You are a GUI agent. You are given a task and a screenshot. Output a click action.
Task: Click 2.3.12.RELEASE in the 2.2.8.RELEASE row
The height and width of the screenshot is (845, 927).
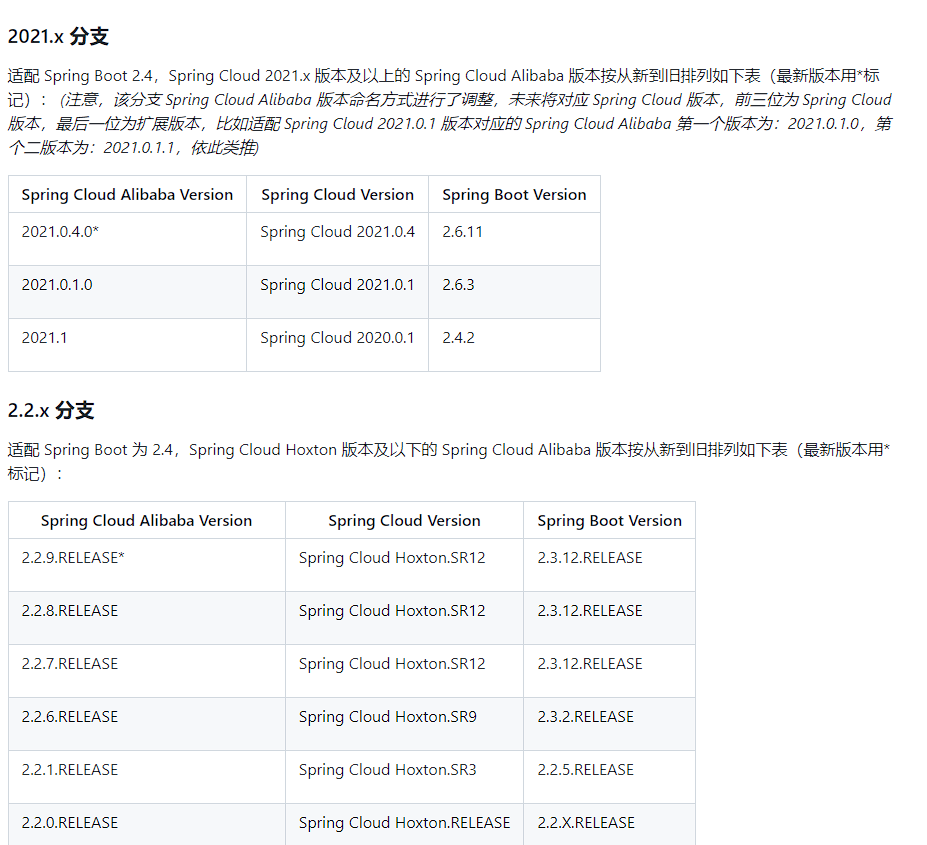tap(610, 618)
